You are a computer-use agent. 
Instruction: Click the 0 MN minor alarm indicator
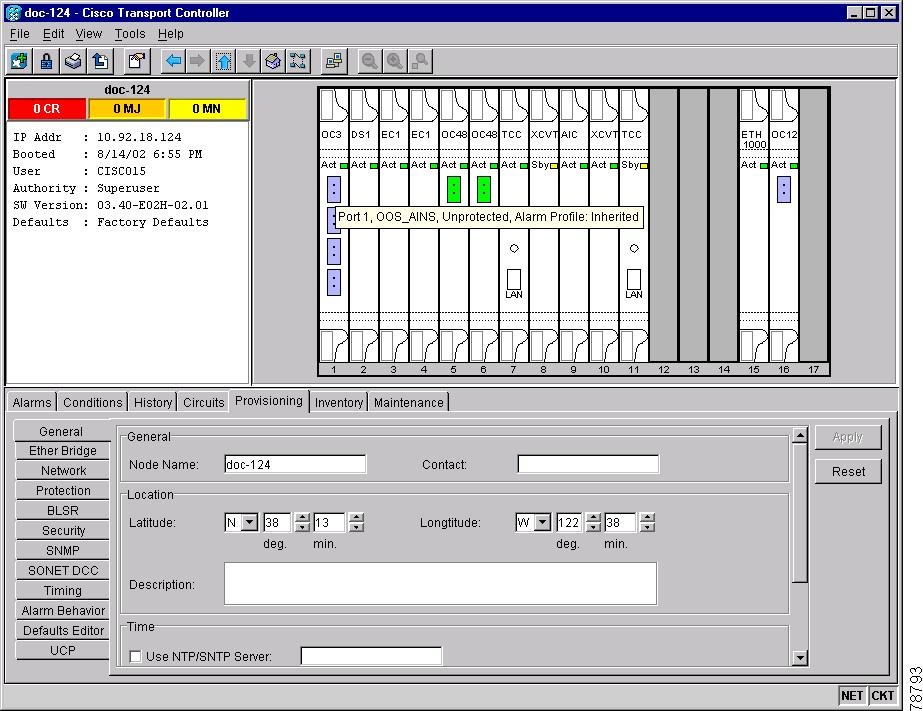pos(207,109)
